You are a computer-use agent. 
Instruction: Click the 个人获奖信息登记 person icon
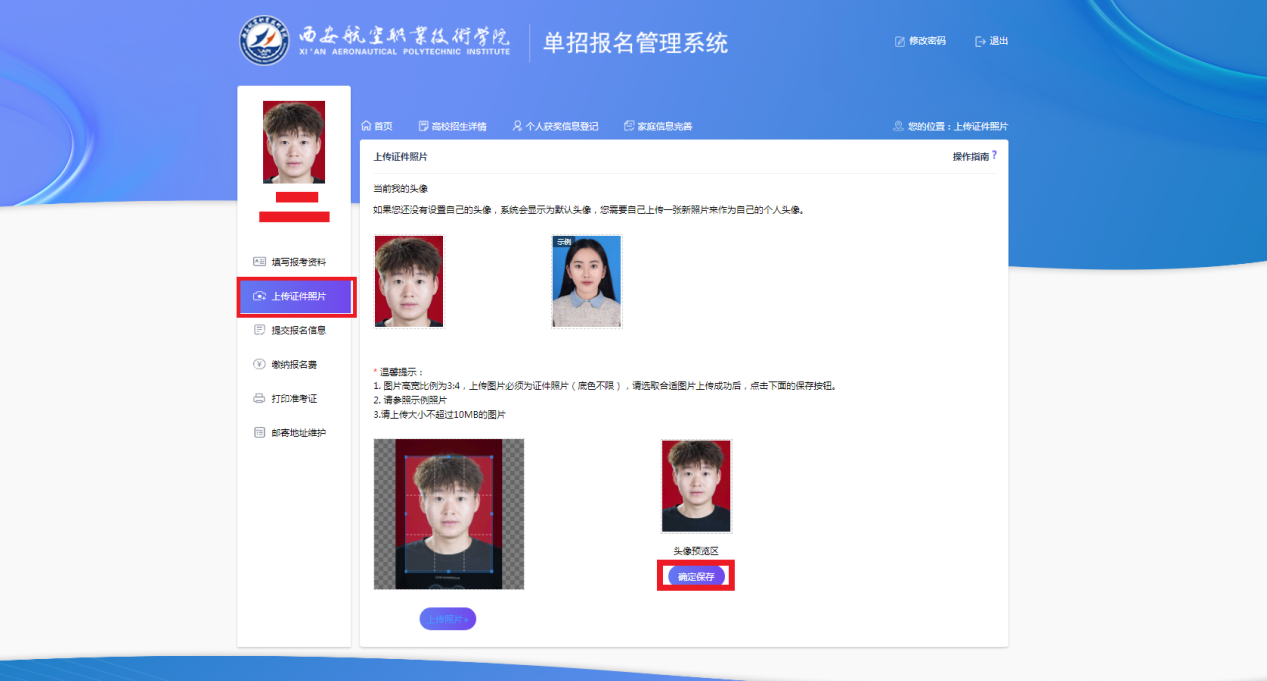517,126
